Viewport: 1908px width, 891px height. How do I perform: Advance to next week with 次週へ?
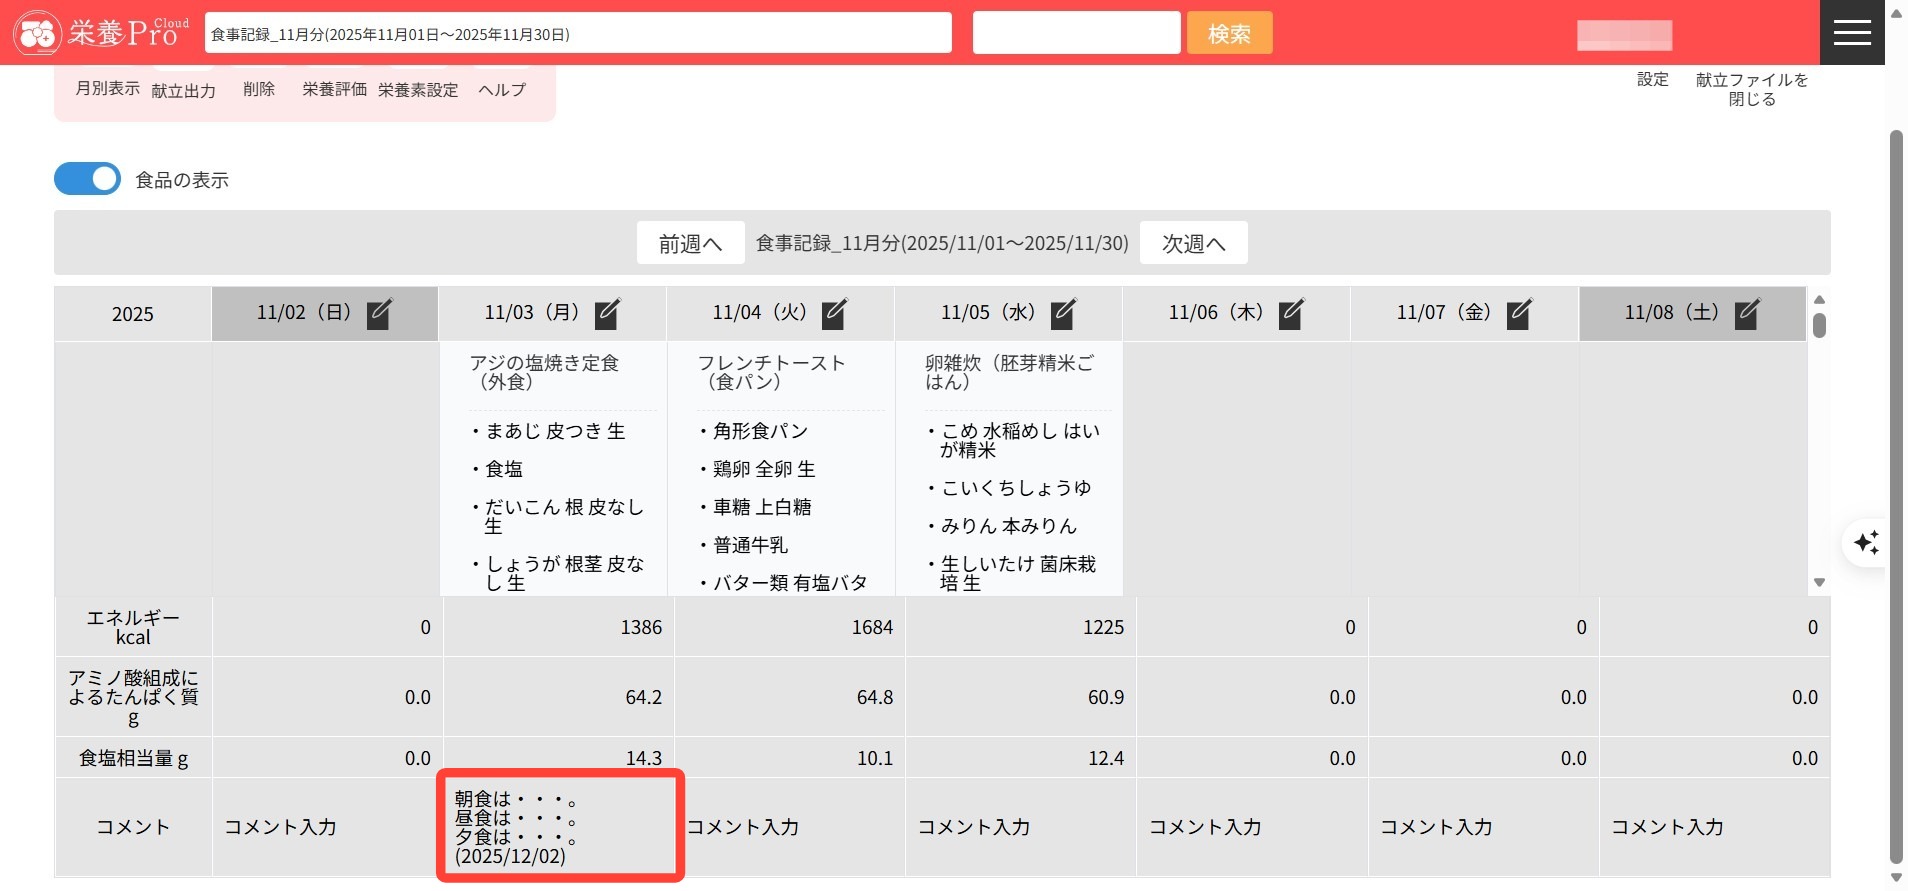(1193, 243)
